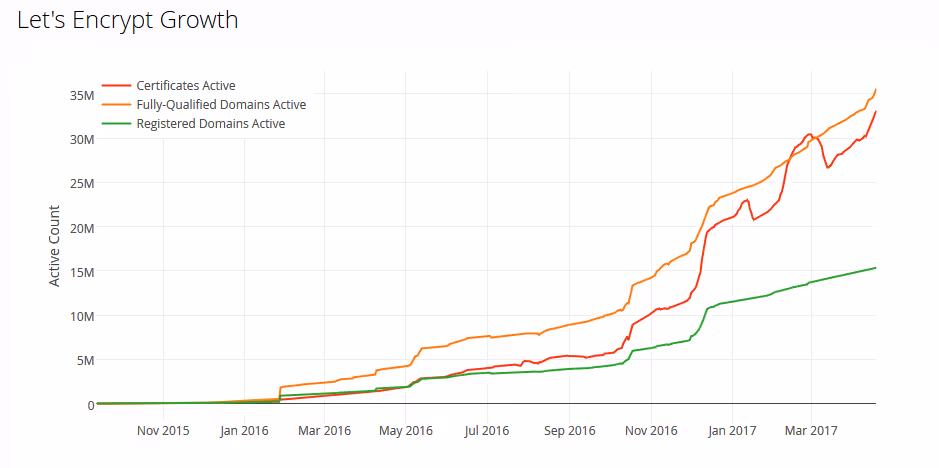Click the Mar 2016 x-axis label
939x468 pixels.
[x=324, y=431]
